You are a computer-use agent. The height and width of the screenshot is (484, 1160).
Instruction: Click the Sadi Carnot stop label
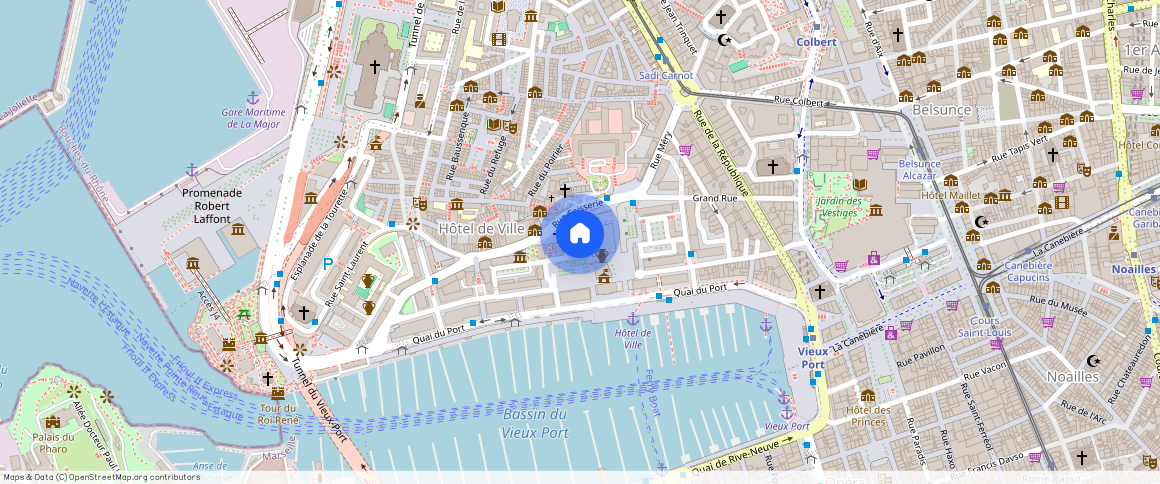point(667,75)
